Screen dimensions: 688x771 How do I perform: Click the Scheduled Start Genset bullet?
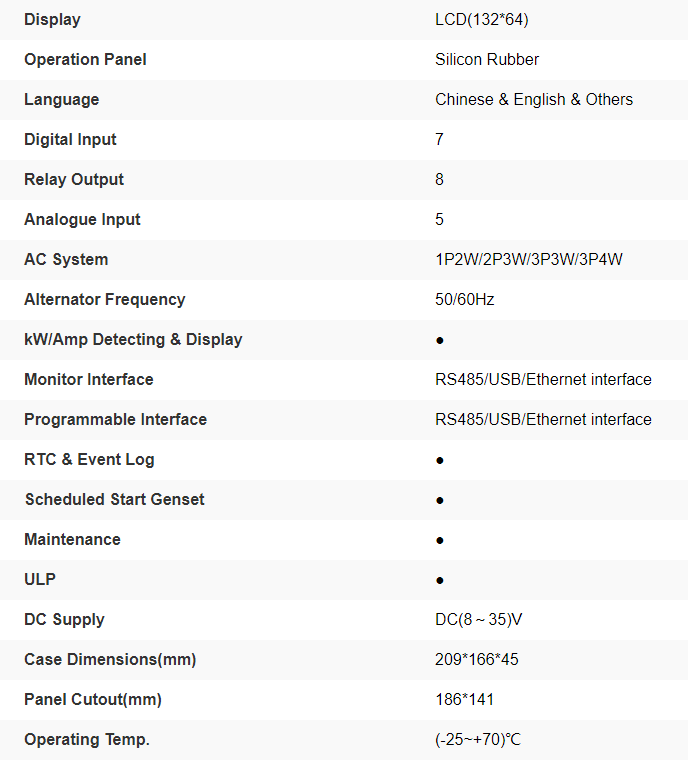coord(440,500)
